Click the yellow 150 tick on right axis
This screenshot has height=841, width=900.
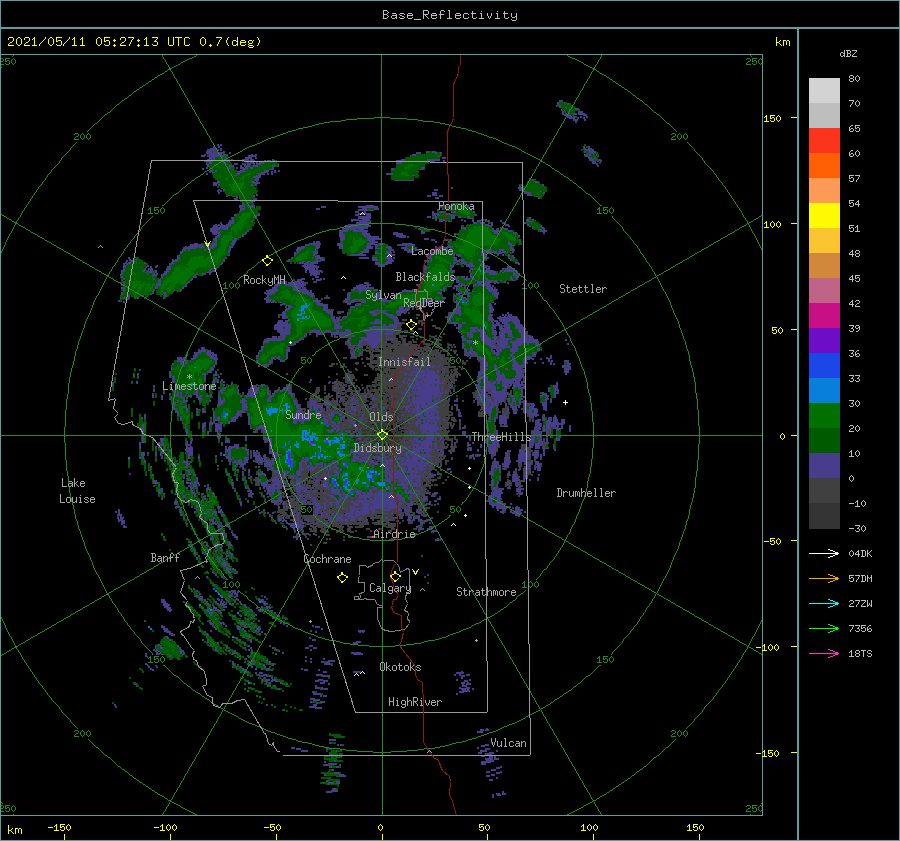pyautogui.click(x=772, y=118)
